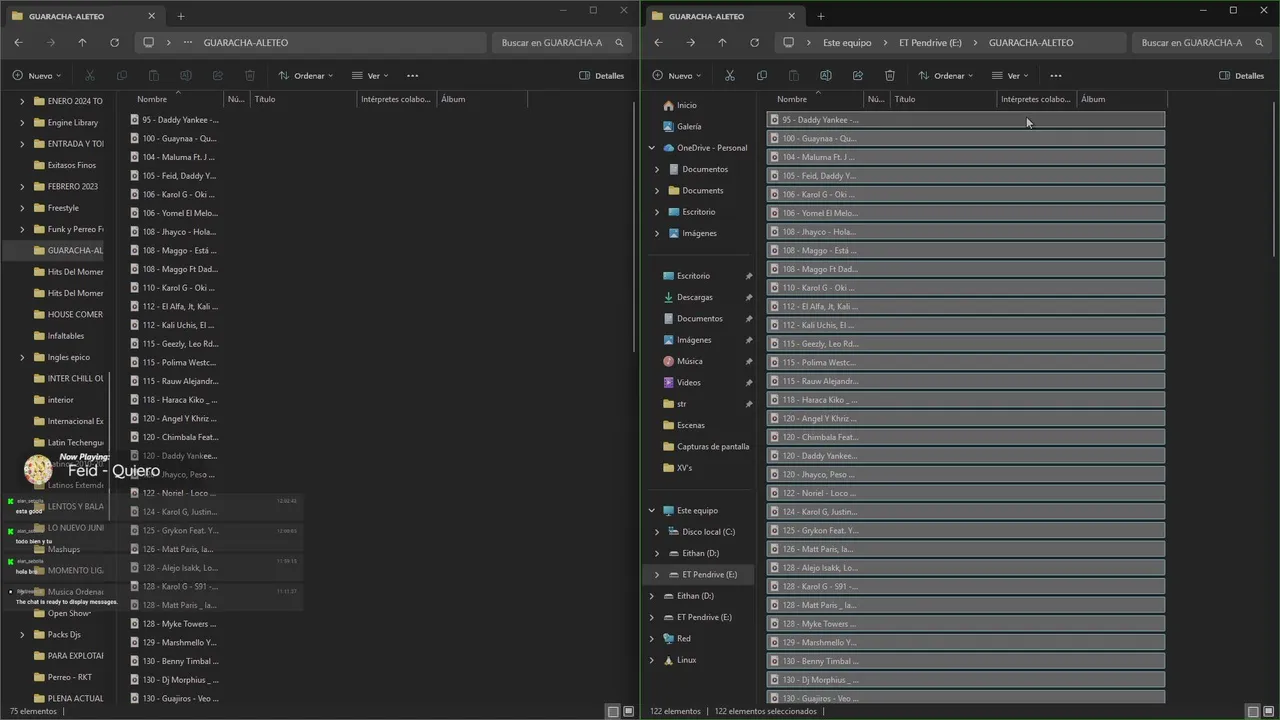Open a new tab in the left window
This screenshot has width=1280, height=720.
[x=180, y=16]
